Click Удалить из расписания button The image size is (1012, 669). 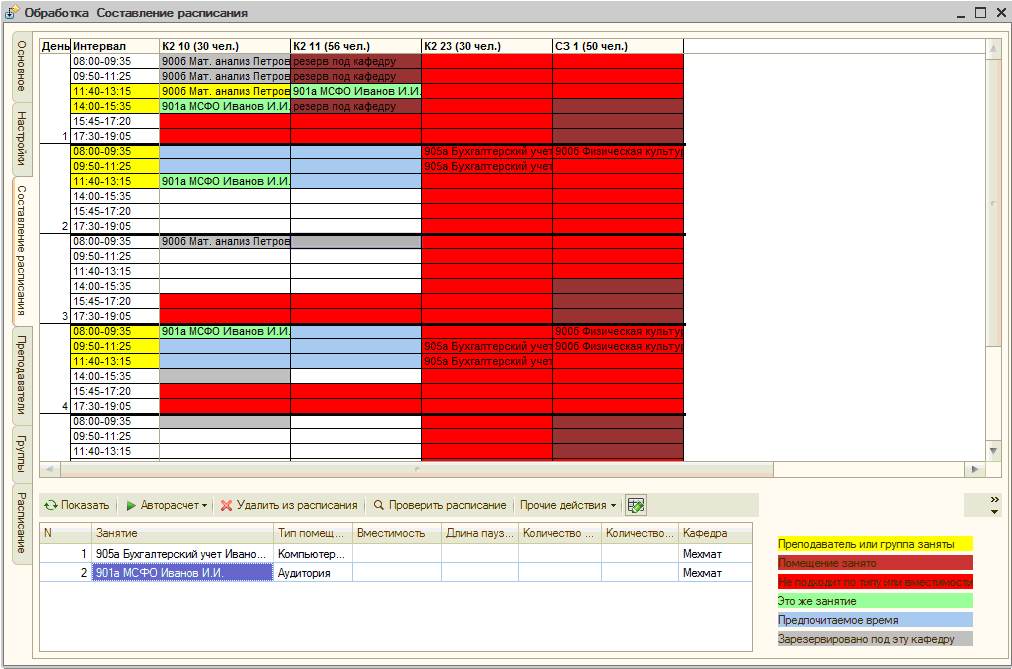[289, 505]
